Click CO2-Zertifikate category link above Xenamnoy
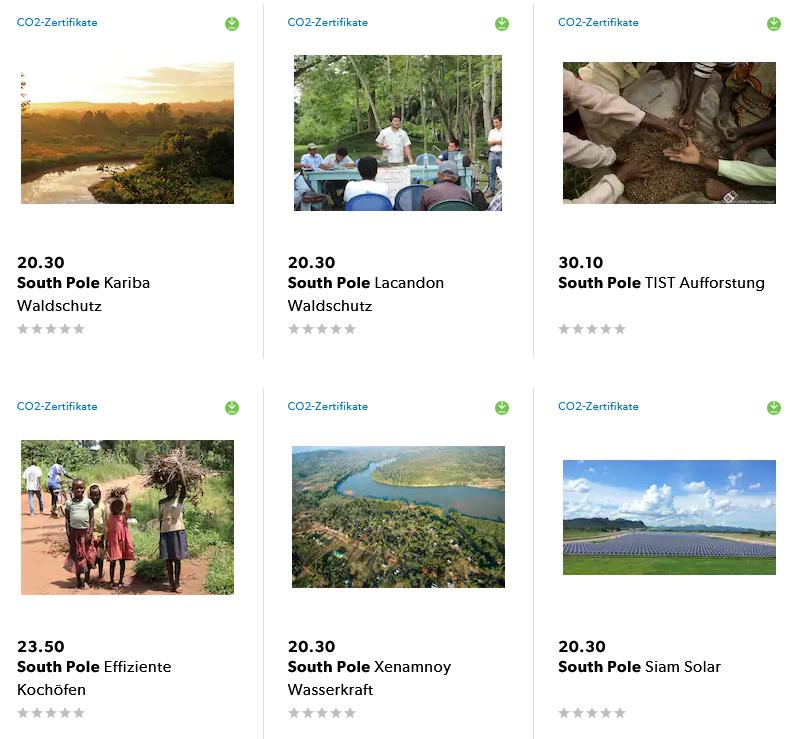Screen dimensions: 801x739 click(x=328, y=407)
